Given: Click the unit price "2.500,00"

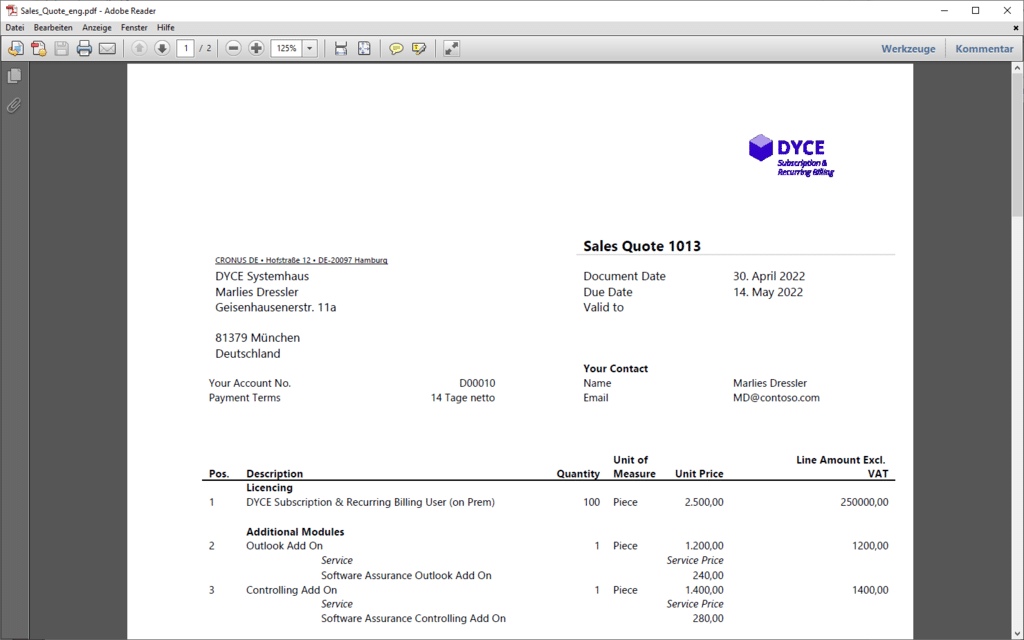Looking at the screenshot, I should (x=704, y=502).
